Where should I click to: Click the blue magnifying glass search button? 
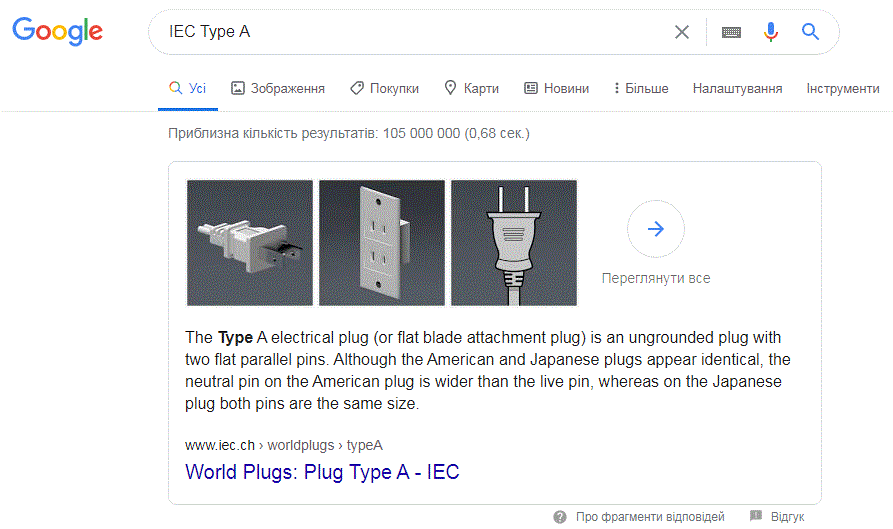810,32
